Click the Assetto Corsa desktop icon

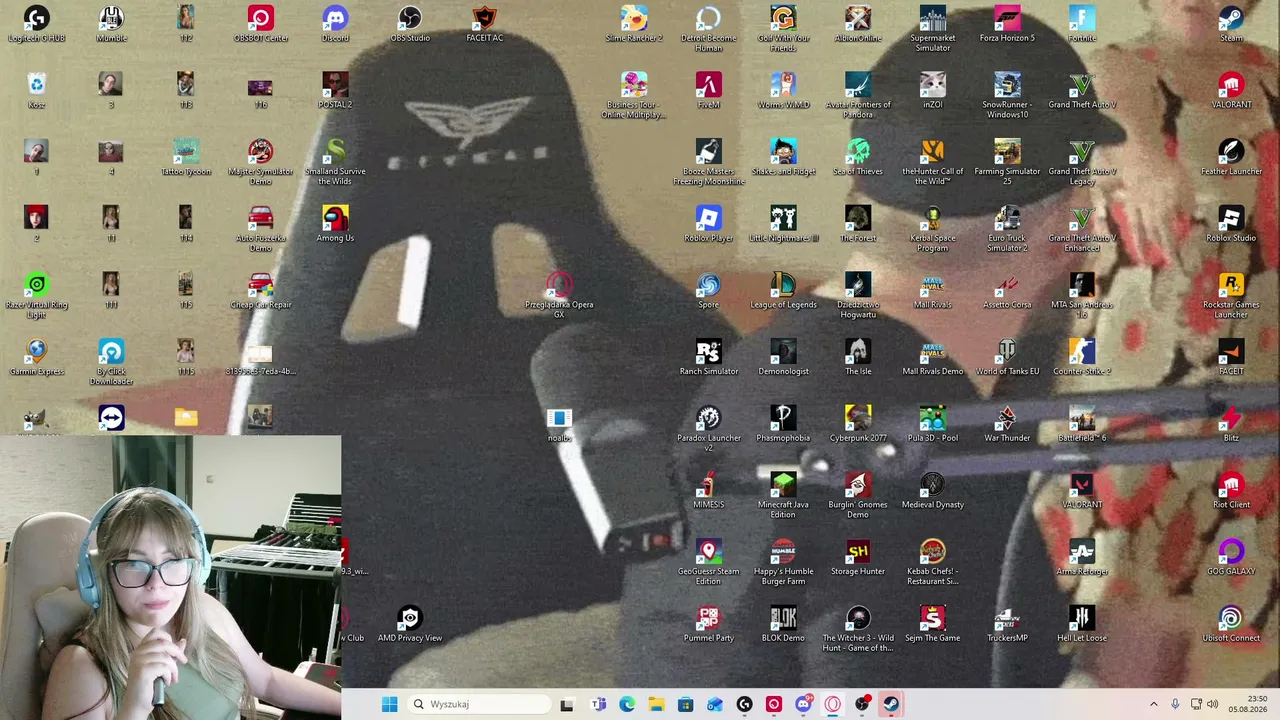[1007, 291]
